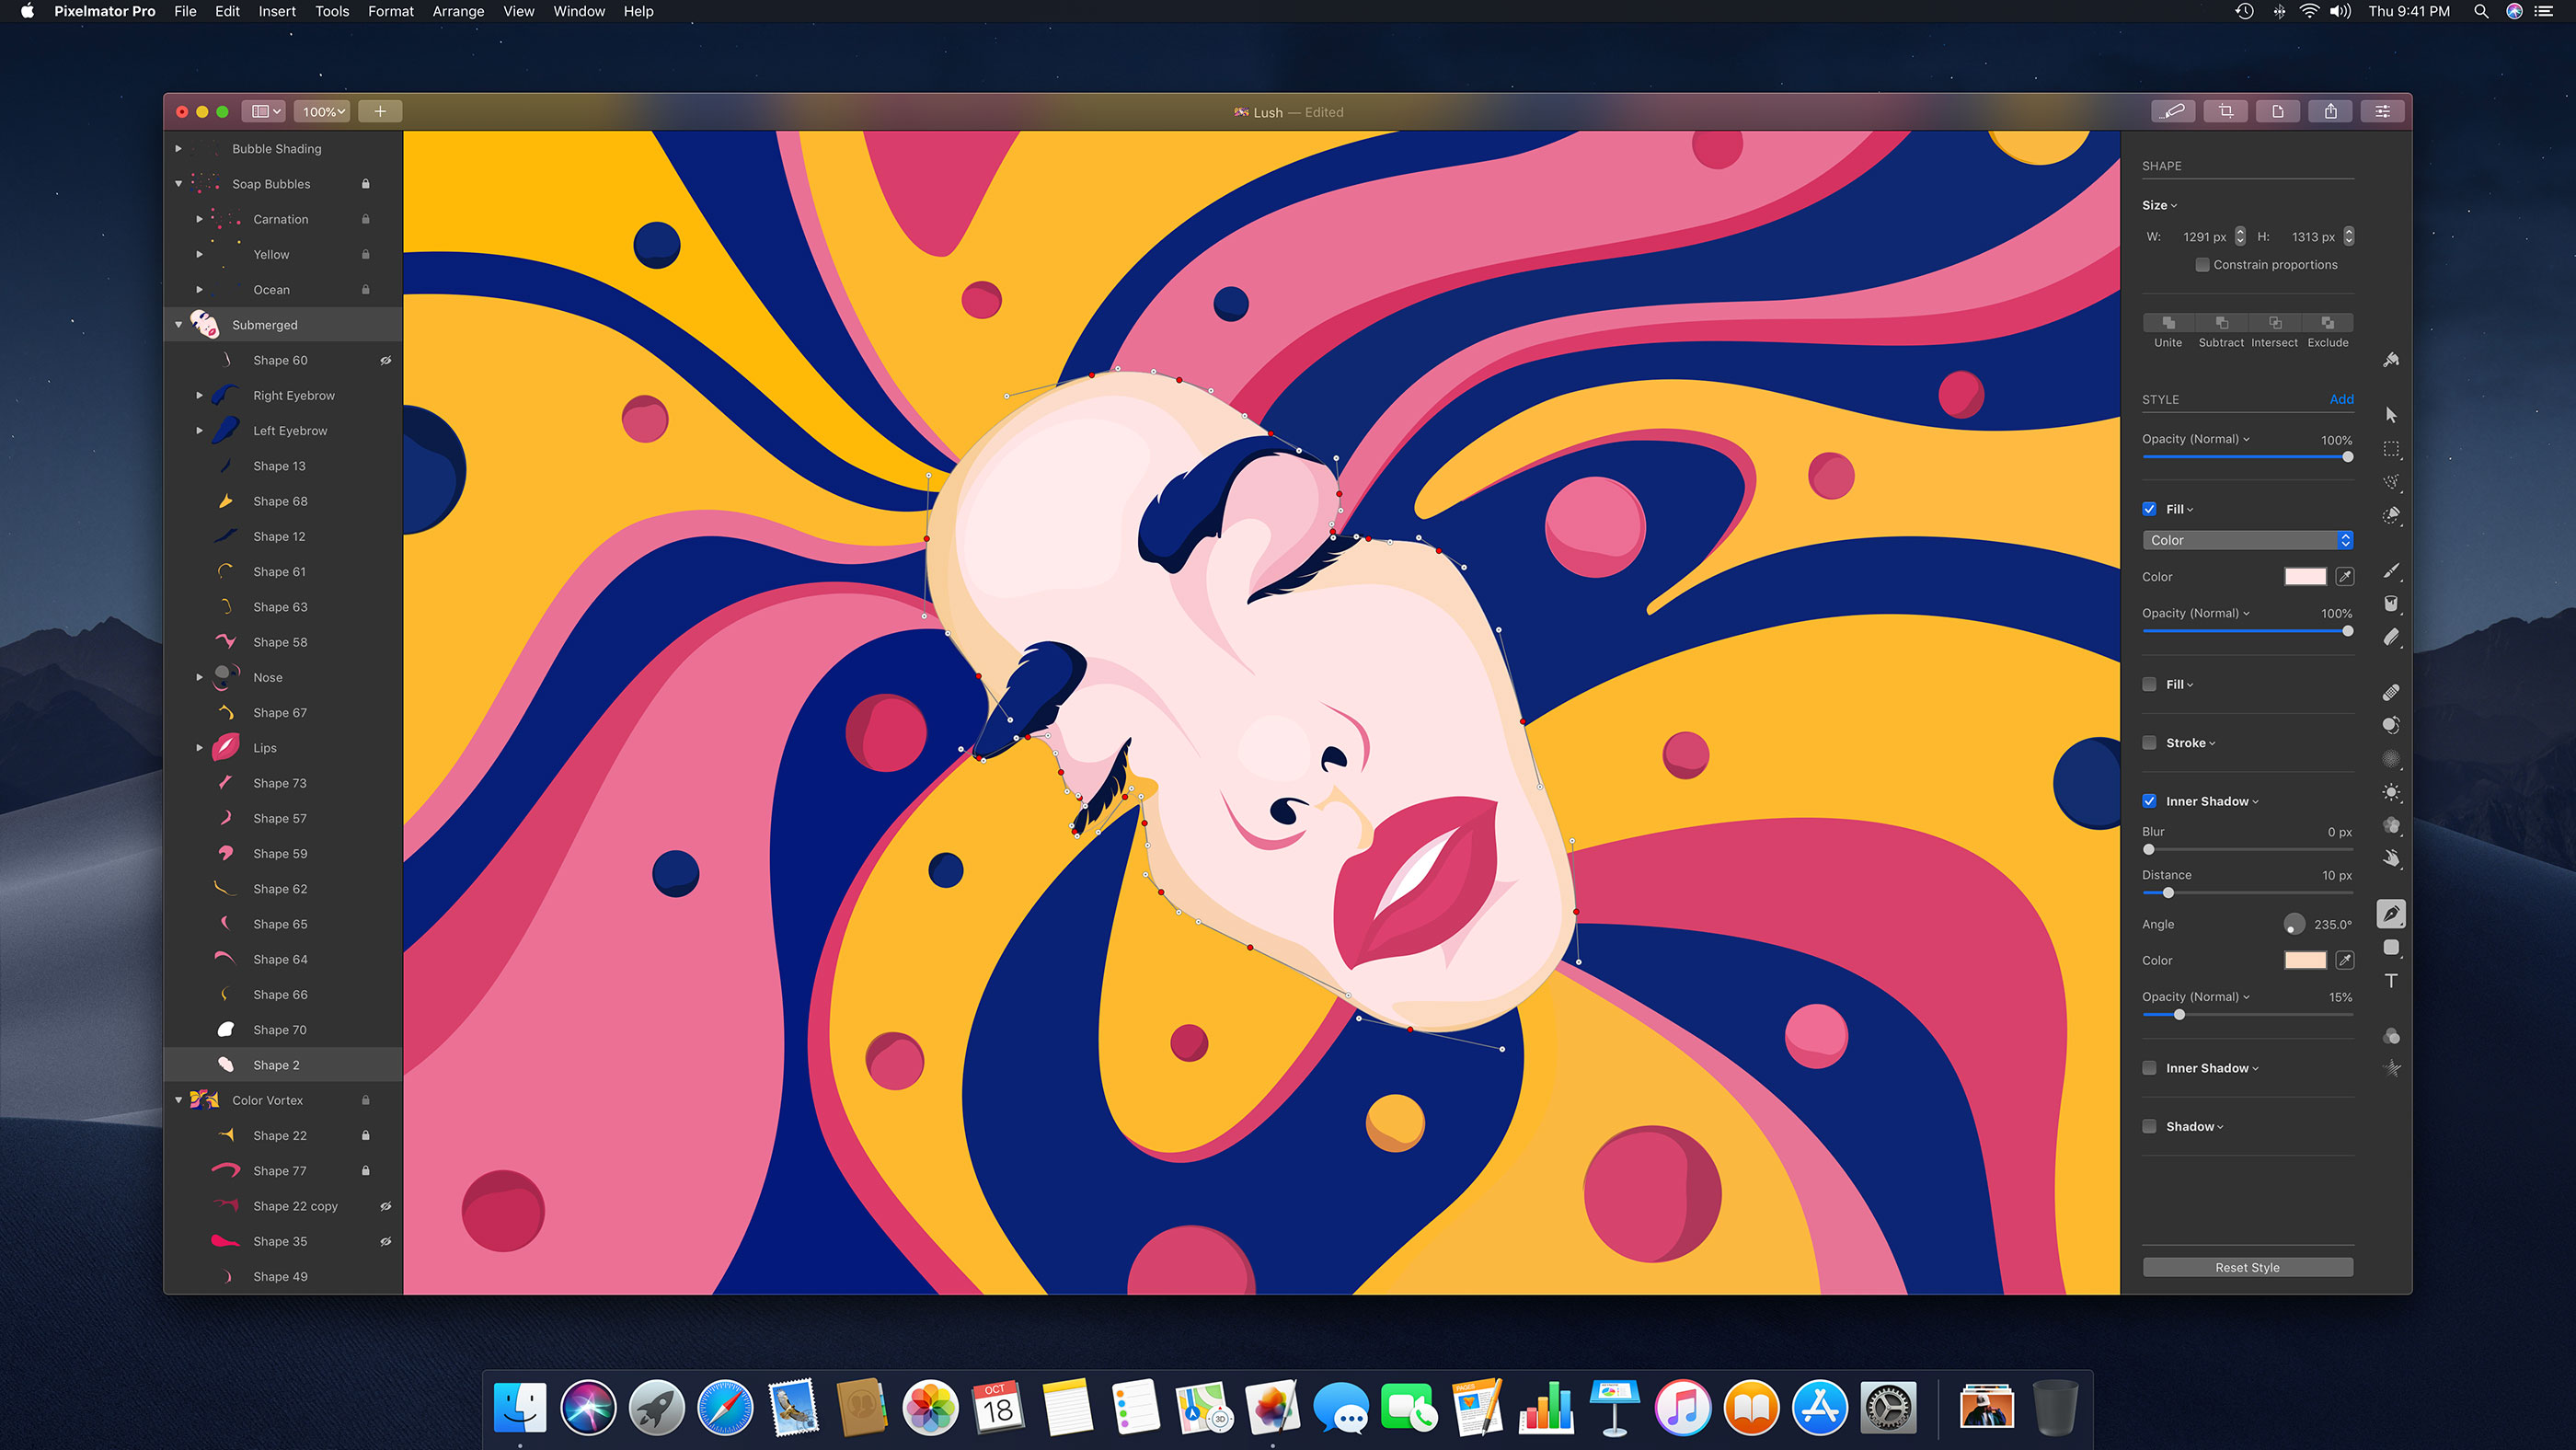The image size is (2576, 1450).
Task: Click the Arrange tool icon in sidebar
Action: [x=2388, y=410]
